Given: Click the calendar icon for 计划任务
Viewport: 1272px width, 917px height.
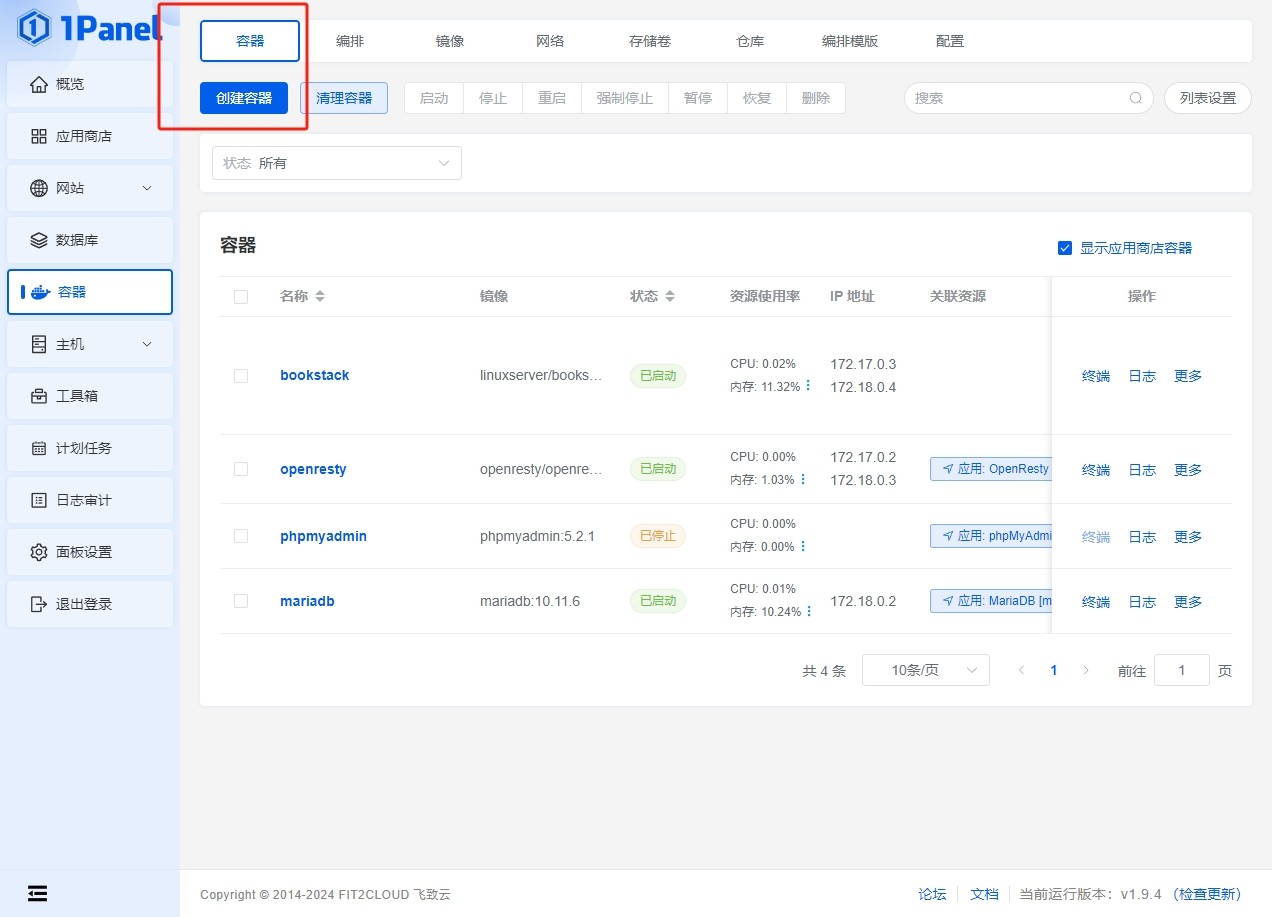Looking at the screenshot, I should (39, 448).
